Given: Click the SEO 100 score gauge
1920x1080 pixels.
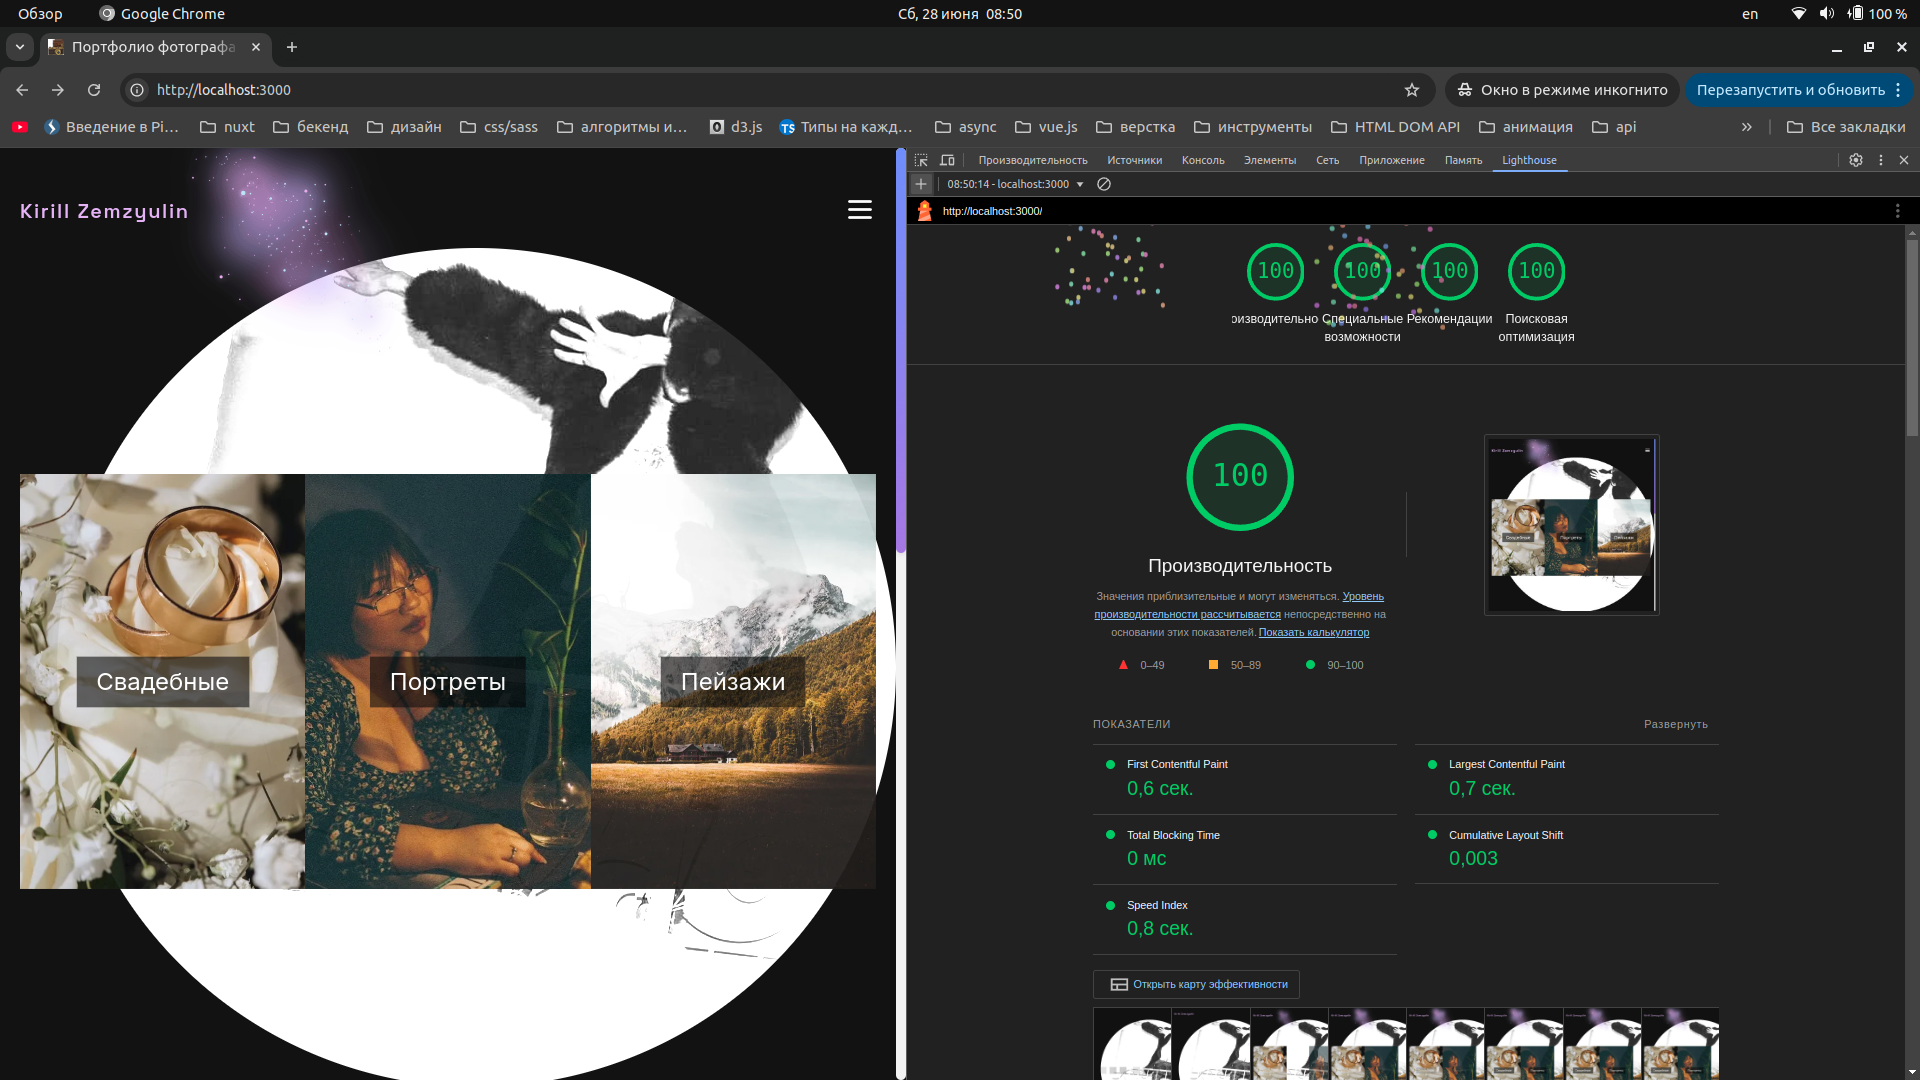Looking at the screenshot, I should tap(1536, 271).
